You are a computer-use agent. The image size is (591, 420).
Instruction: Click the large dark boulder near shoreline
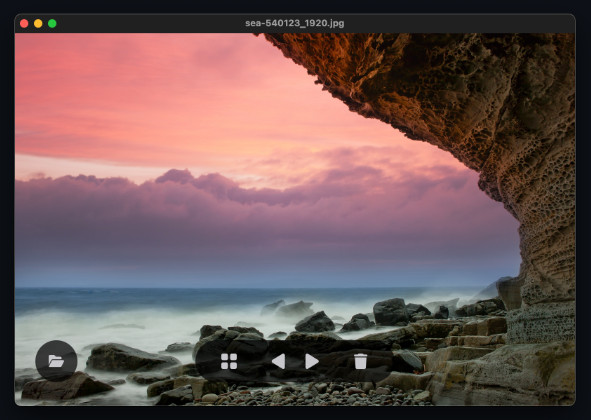coord(391,311)
